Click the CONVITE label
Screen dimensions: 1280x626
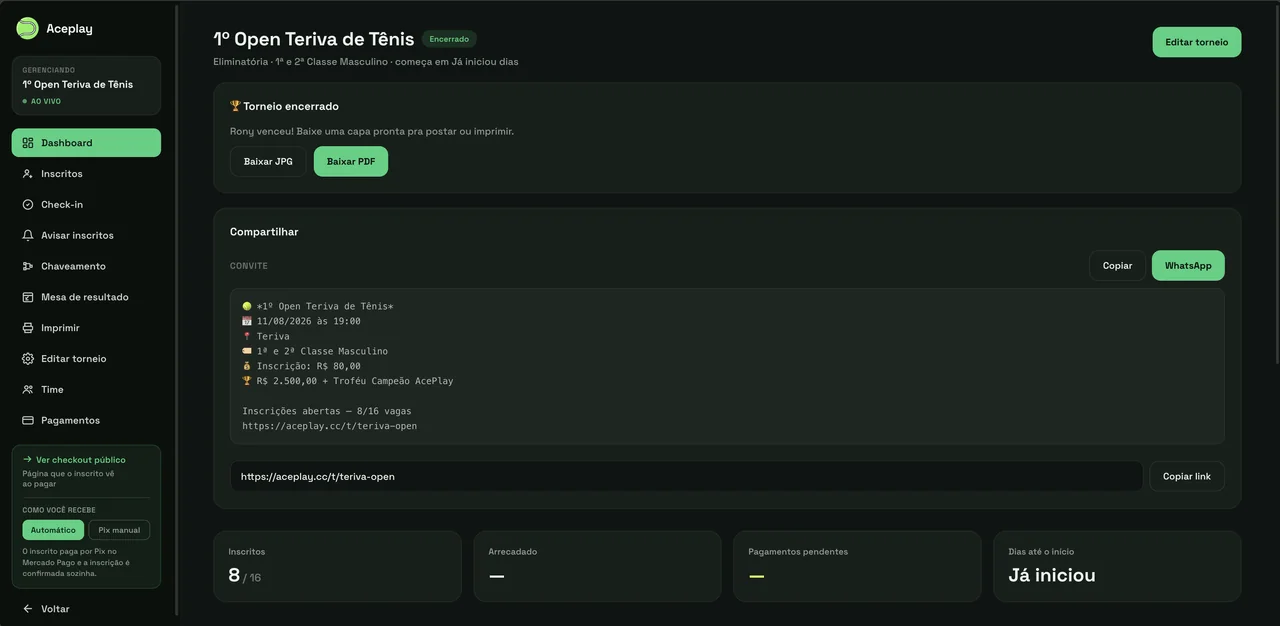point(249,266)
